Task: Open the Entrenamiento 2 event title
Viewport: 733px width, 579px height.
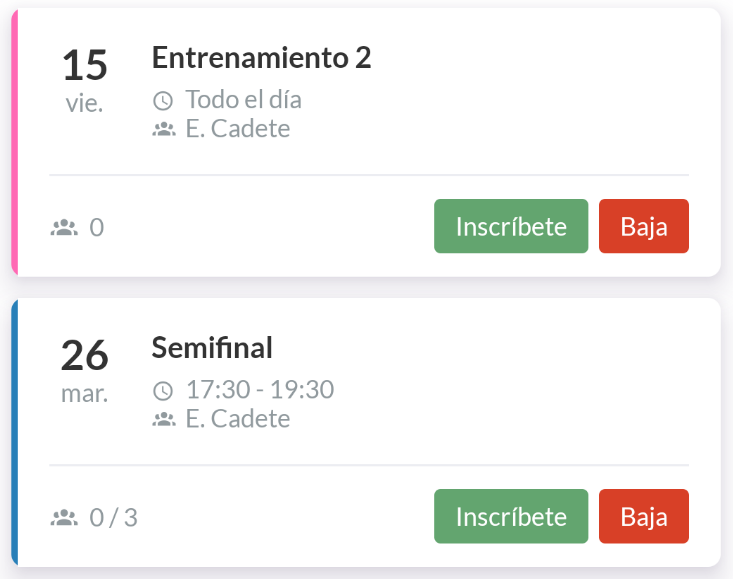Action: click(261, 58)
